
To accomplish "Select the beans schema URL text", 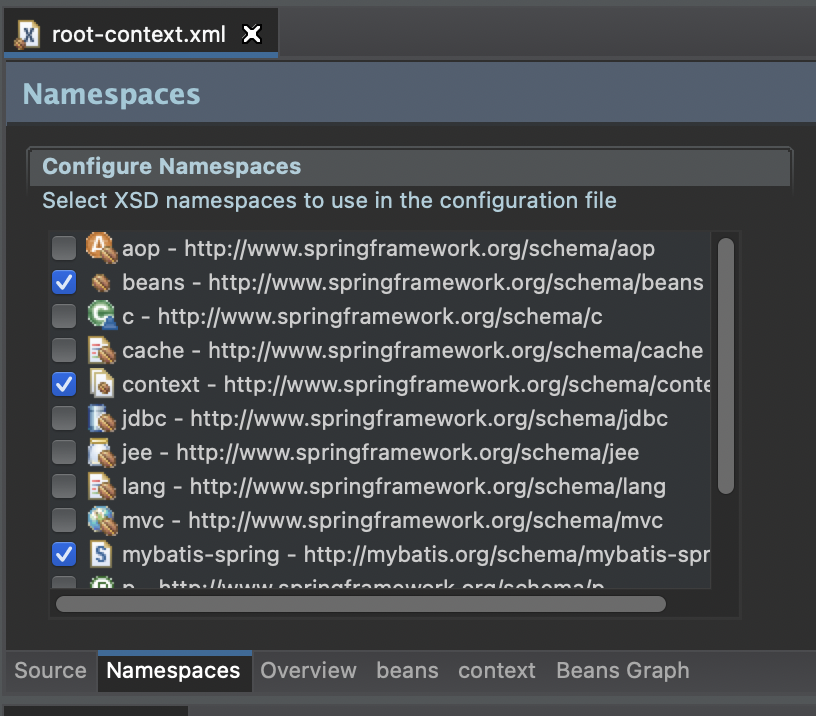I will click(x=456, y=283).
